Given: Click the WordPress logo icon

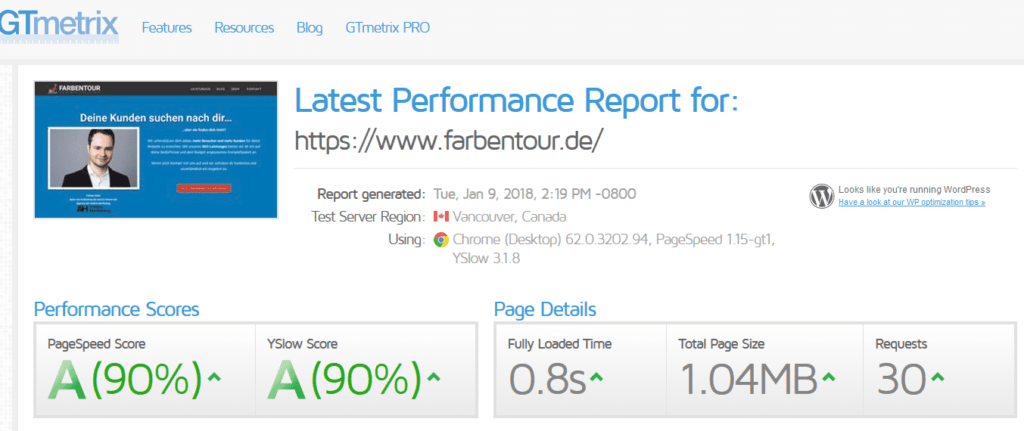Looking at the screenshot, I should 822,196.
